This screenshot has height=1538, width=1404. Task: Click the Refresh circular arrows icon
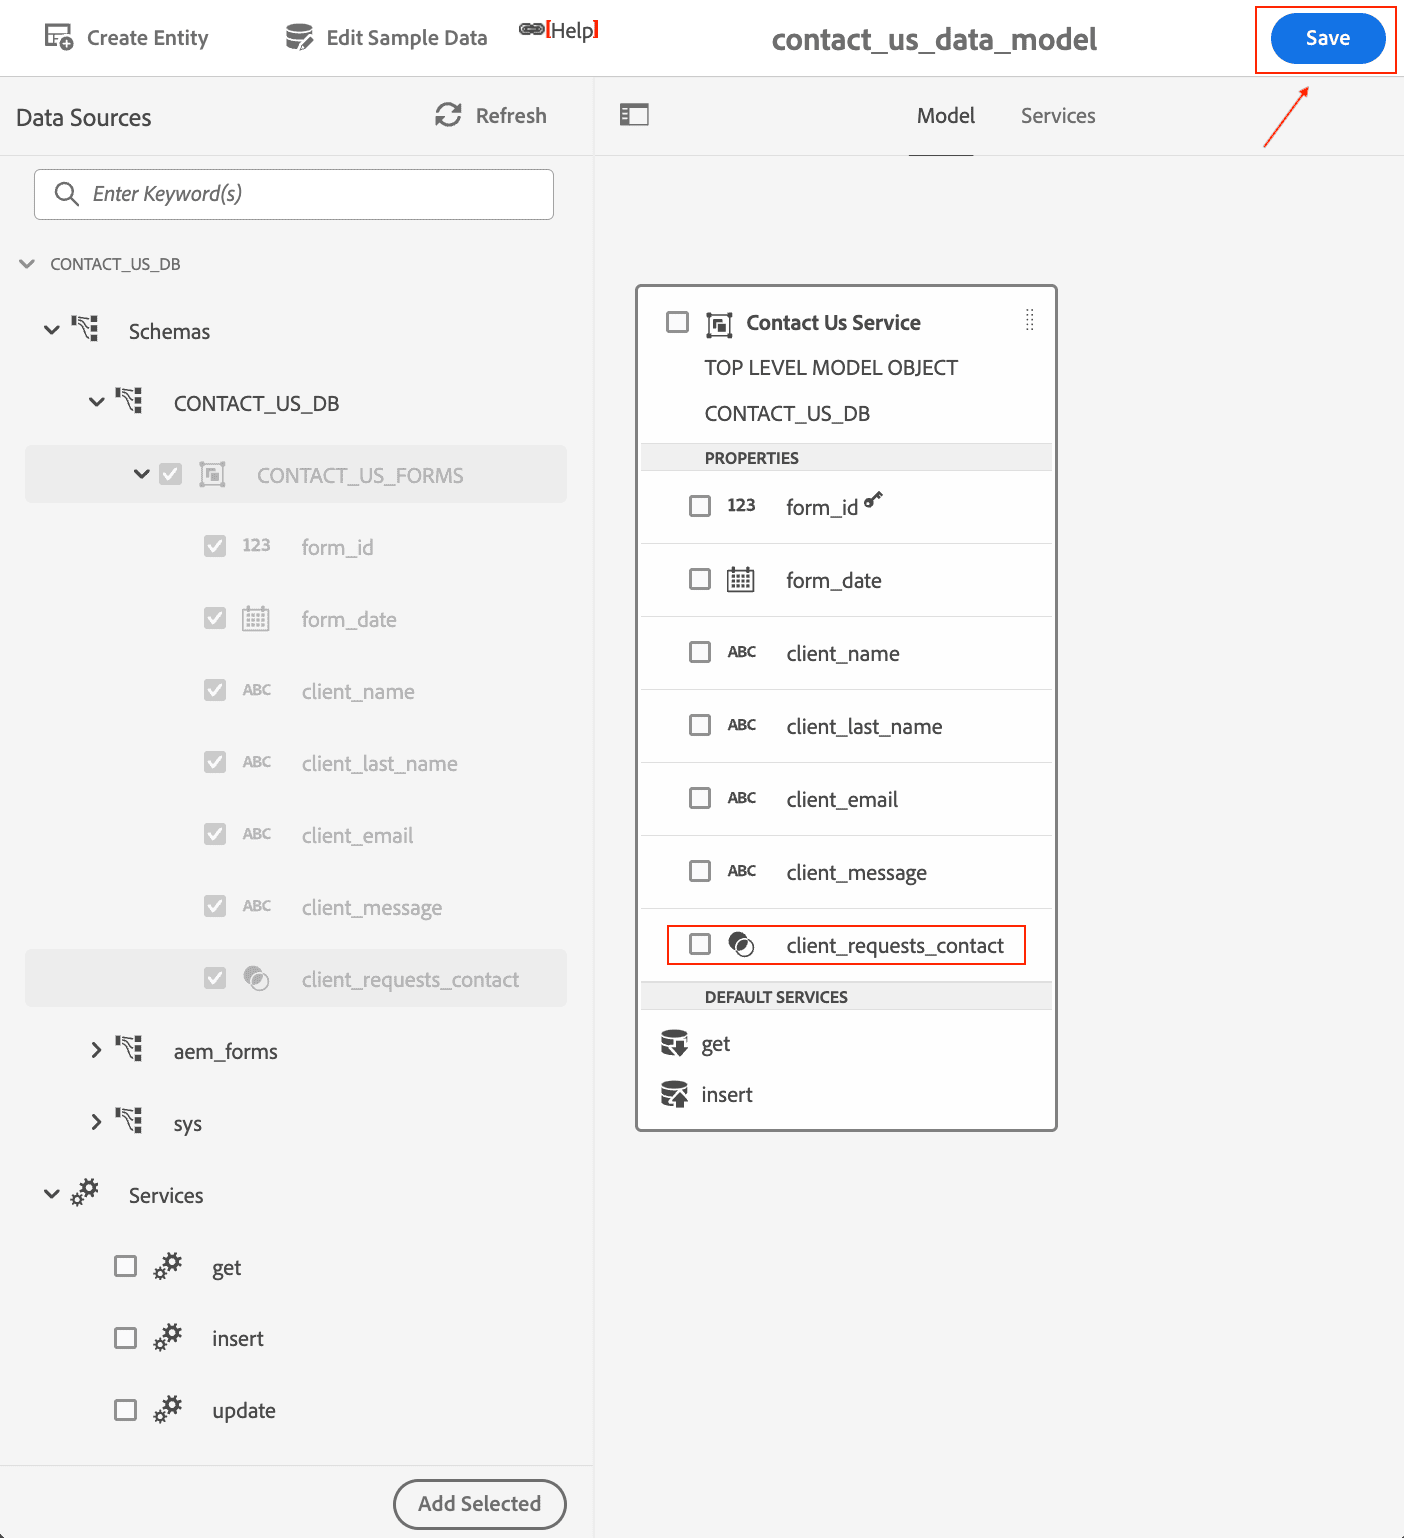point(448,115)
